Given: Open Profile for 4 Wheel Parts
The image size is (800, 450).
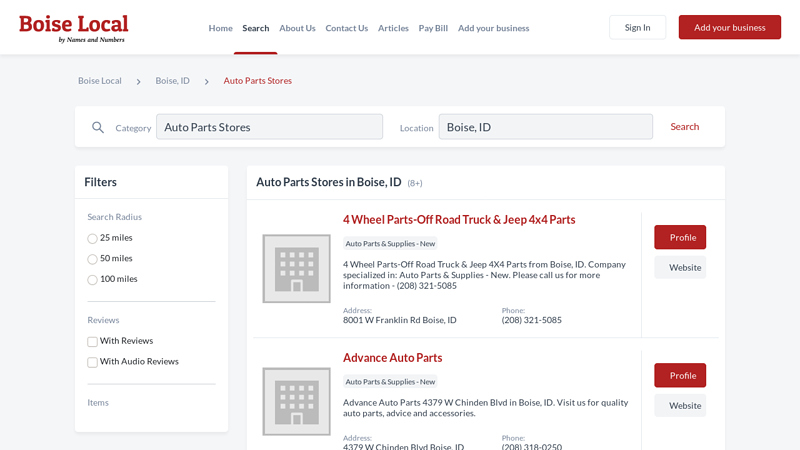Looking at the screenshot, I should (680, 237).
